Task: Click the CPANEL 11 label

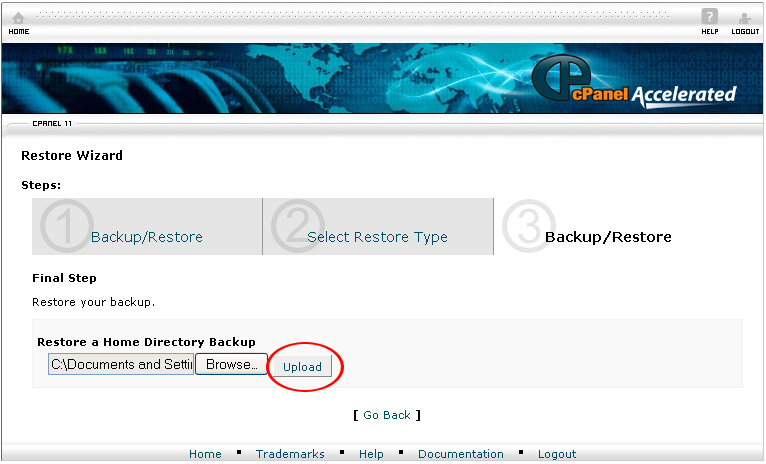Action: (52, 124)
